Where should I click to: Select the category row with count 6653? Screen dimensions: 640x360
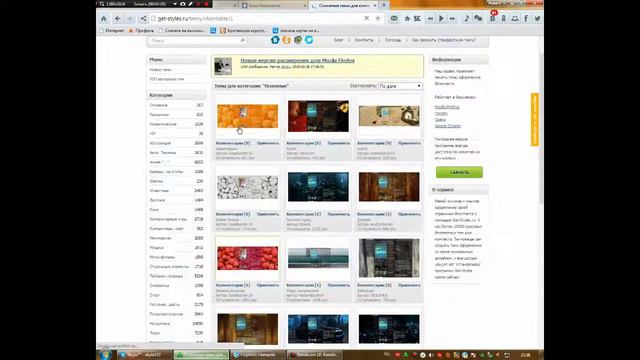(x=176, y=162)
